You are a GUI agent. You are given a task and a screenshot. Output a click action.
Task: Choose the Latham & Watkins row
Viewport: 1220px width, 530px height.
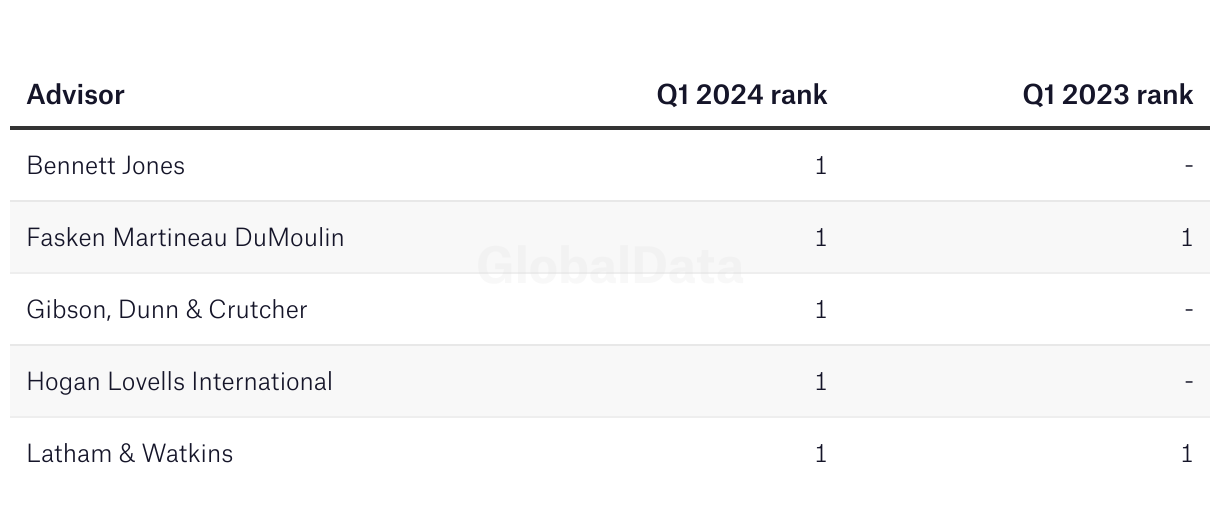[610, 453]
